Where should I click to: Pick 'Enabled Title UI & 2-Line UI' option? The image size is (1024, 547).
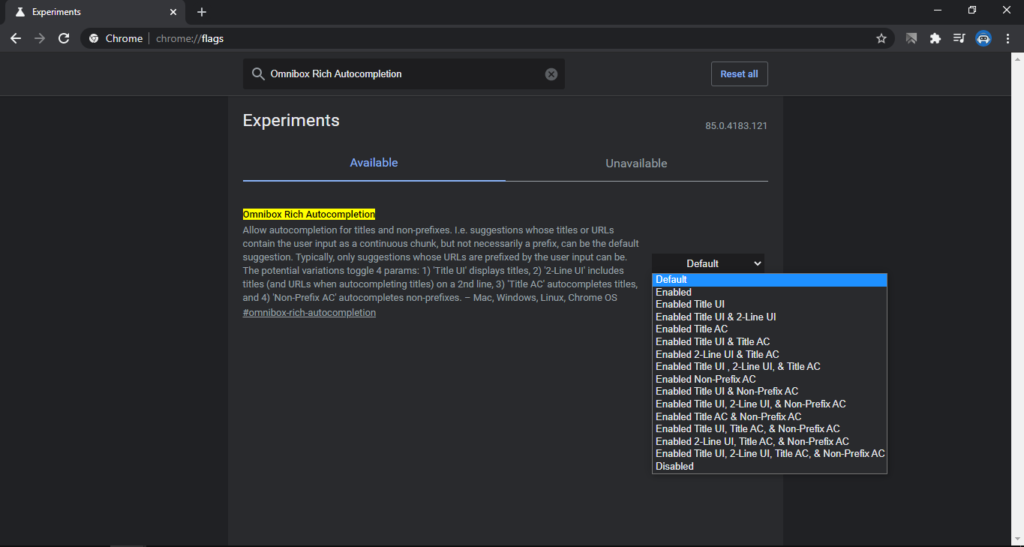715,317
